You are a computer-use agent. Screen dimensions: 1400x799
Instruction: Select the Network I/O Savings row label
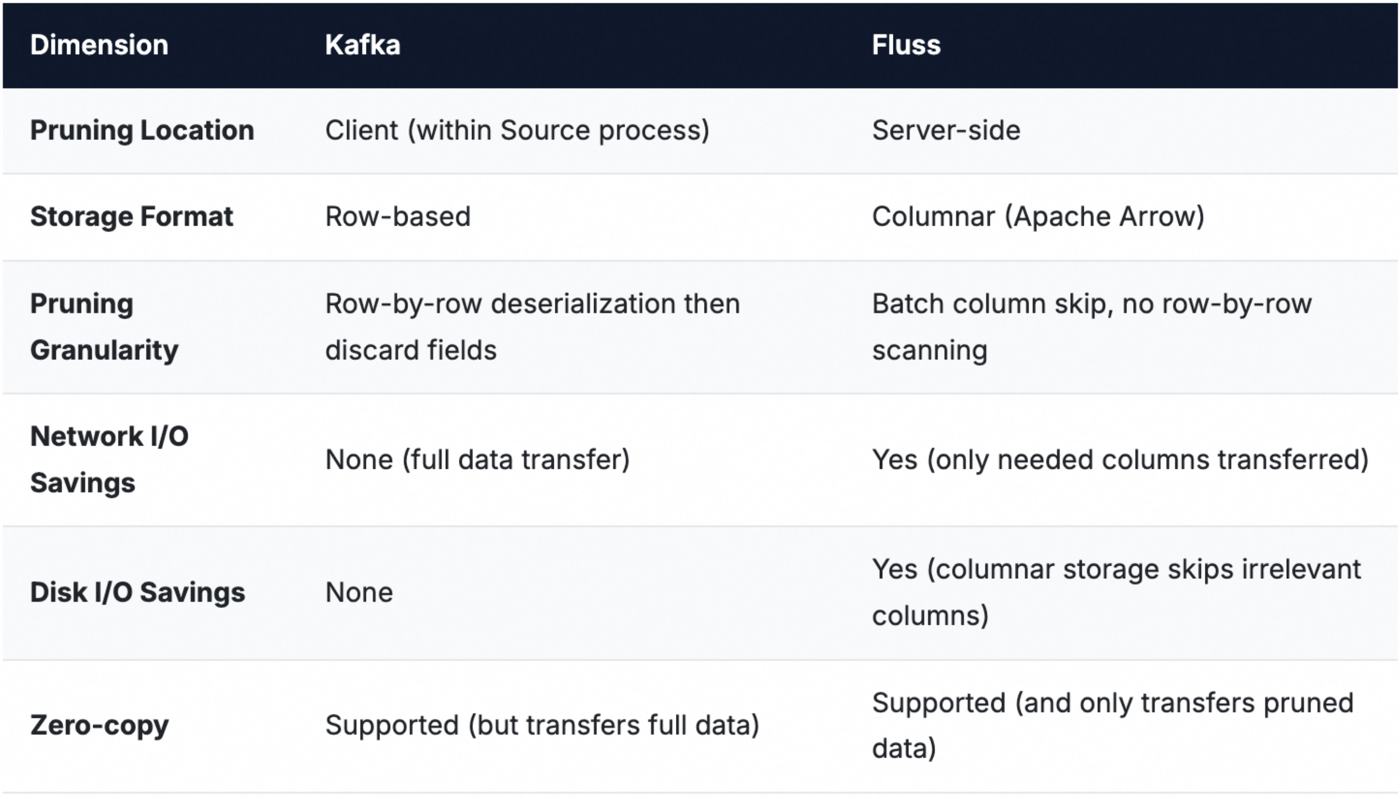click(109, 459)
